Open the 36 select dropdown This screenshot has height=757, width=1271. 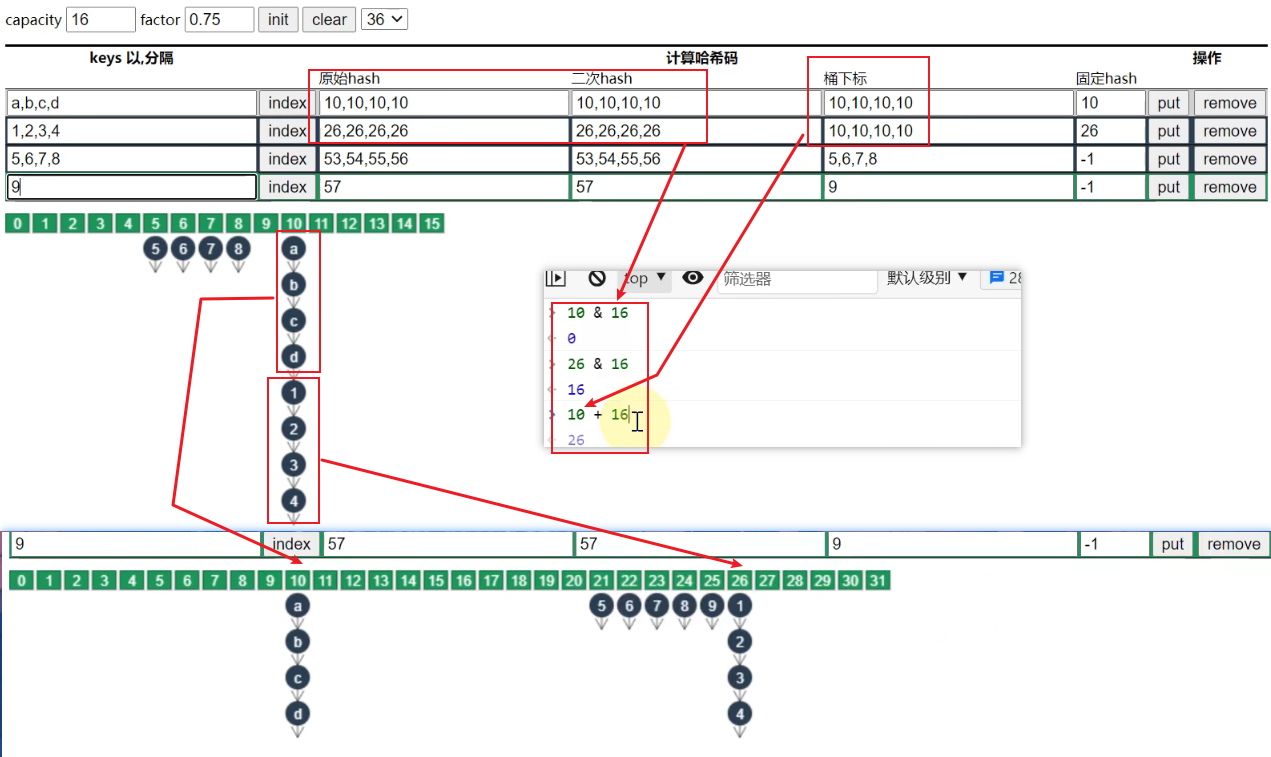tap(384, 19)
